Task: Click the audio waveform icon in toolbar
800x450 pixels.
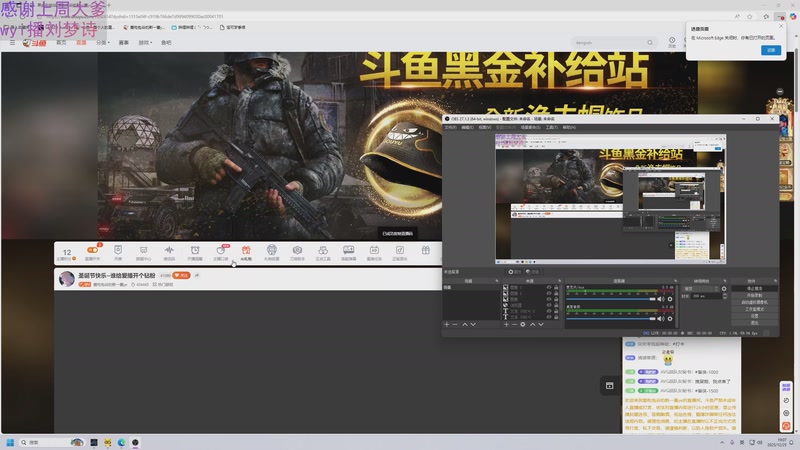Action: click(169, 250)
